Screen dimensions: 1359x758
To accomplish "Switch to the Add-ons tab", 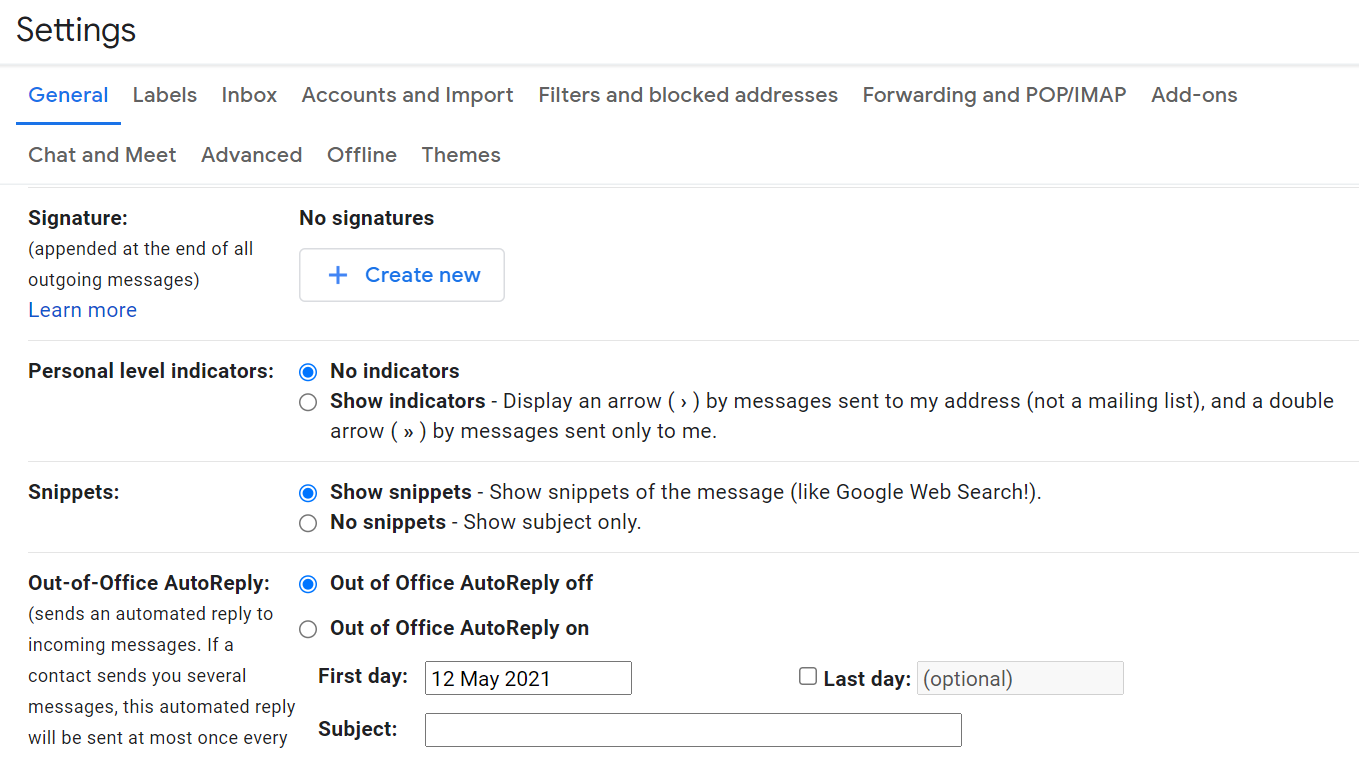I will click(1194, 95).
